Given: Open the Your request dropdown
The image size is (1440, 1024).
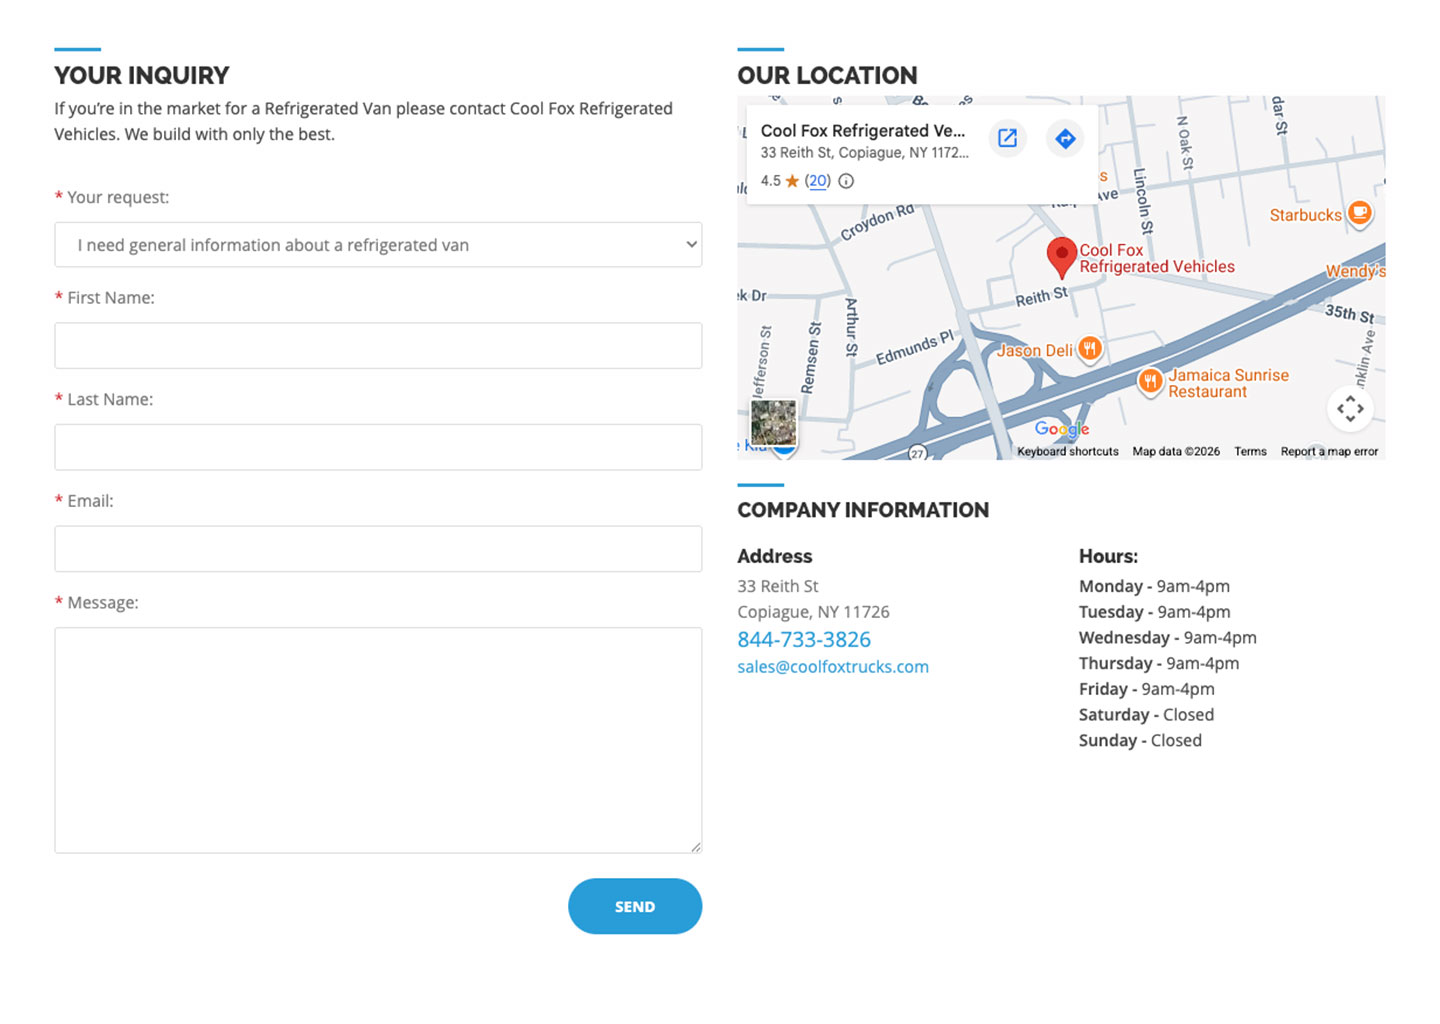Looking at the screenshot, I should [378, 245].
